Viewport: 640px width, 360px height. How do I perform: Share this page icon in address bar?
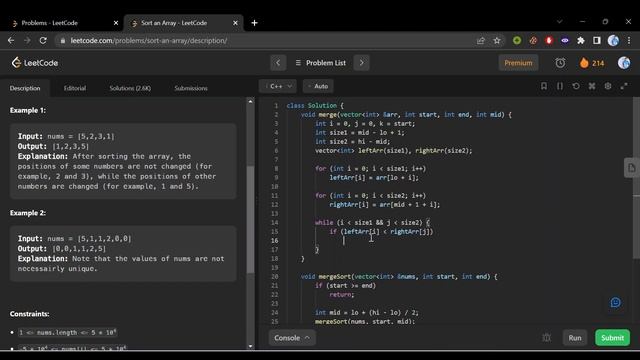481,40
